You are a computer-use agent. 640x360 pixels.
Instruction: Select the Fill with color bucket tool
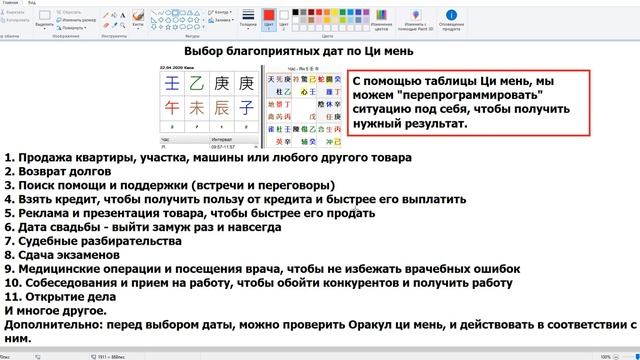coord(114,15)
